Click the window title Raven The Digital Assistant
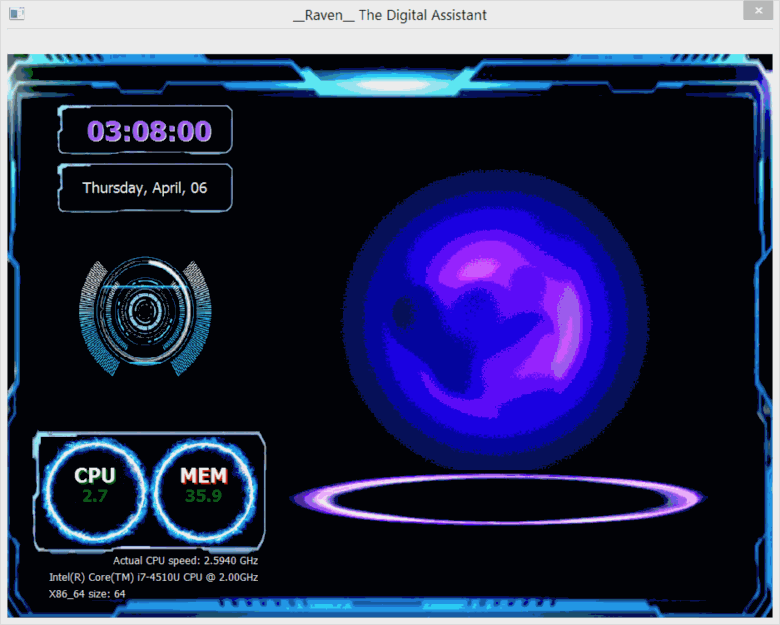 click(x=390, y=15)
